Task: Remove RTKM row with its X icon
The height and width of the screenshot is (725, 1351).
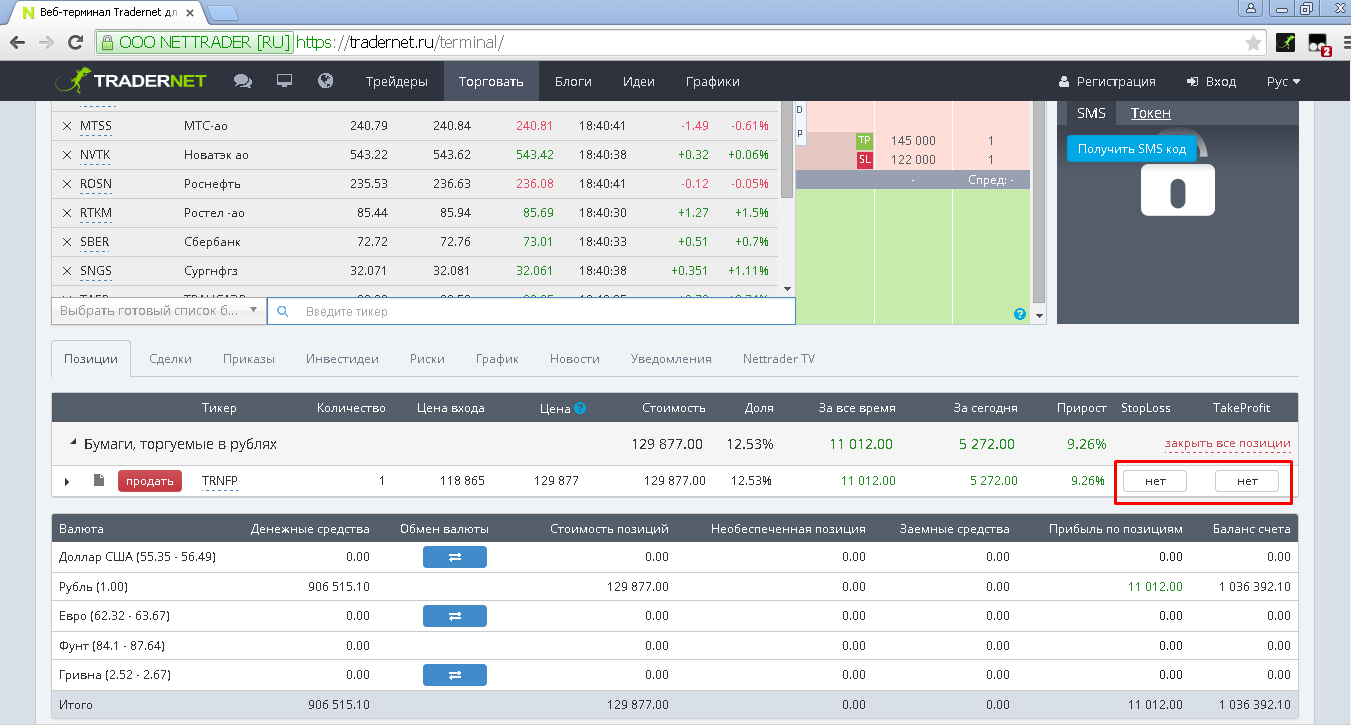Action: [x=67, y=213]
